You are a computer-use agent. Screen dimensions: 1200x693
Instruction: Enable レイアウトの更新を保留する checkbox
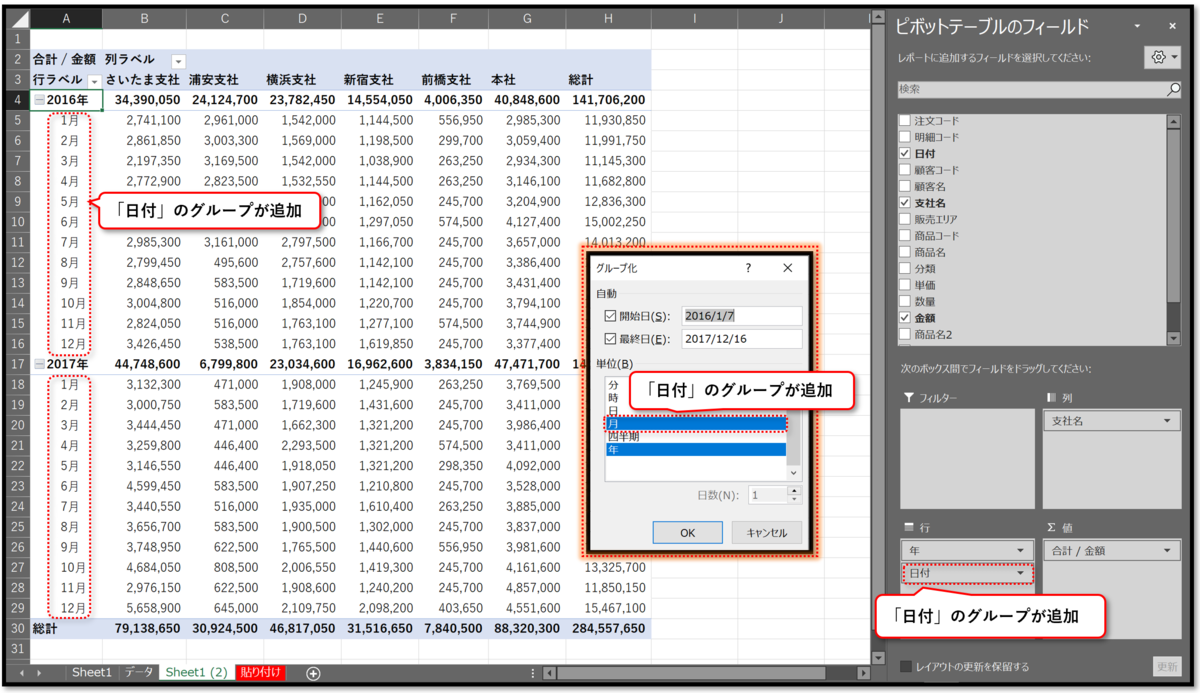(x=906, y=666)
